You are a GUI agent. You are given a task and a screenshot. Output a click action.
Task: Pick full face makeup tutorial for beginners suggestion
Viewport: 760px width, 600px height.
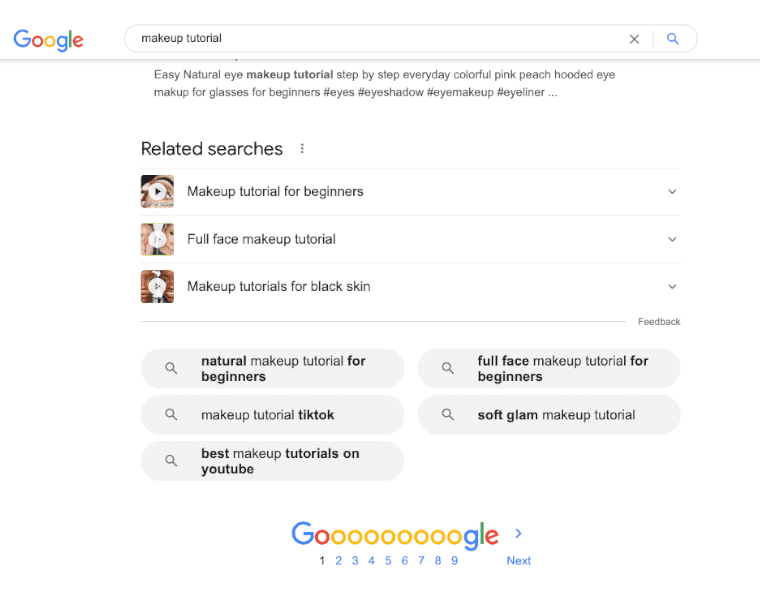pos(548,369)
